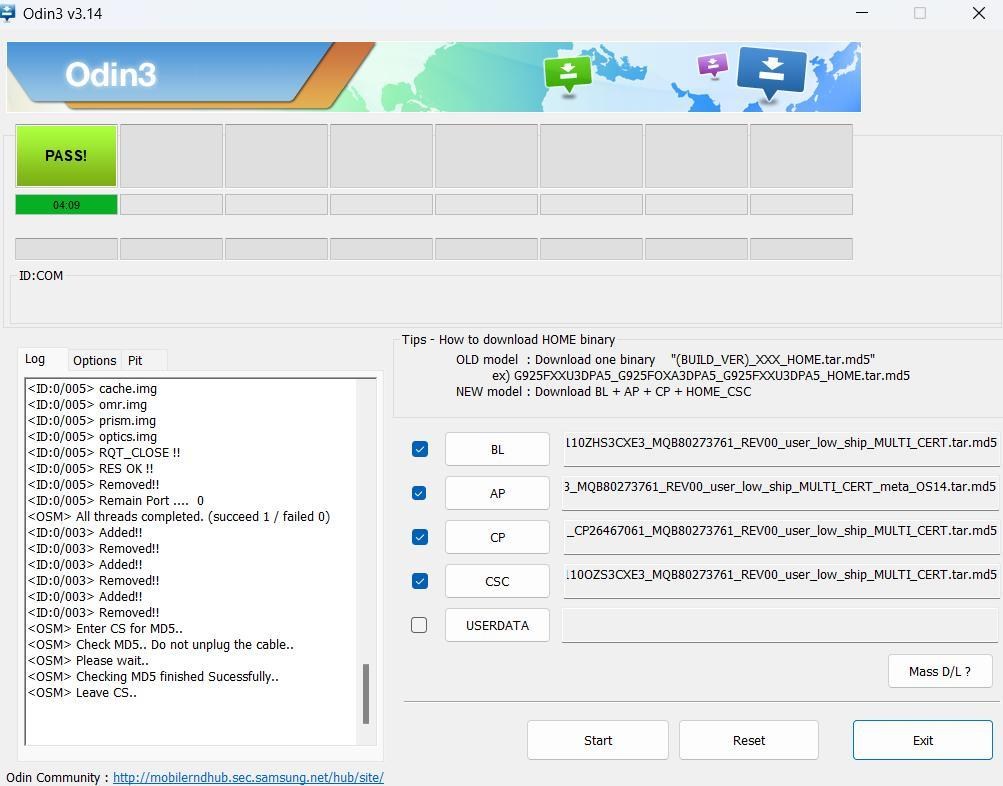Image resolution: width=1003 pixels, height=786 pixels.
Task: Click the empty USERDATA path field
Action: click(x=780, y=625)
